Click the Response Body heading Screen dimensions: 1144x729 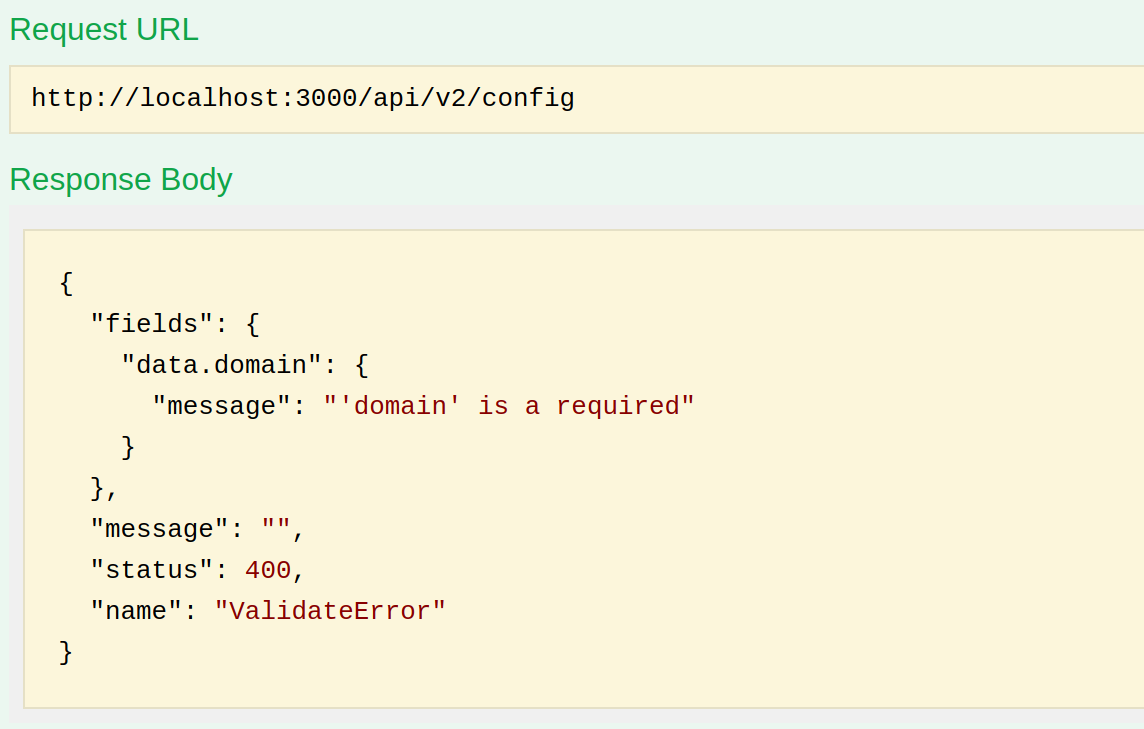(121, 180)
